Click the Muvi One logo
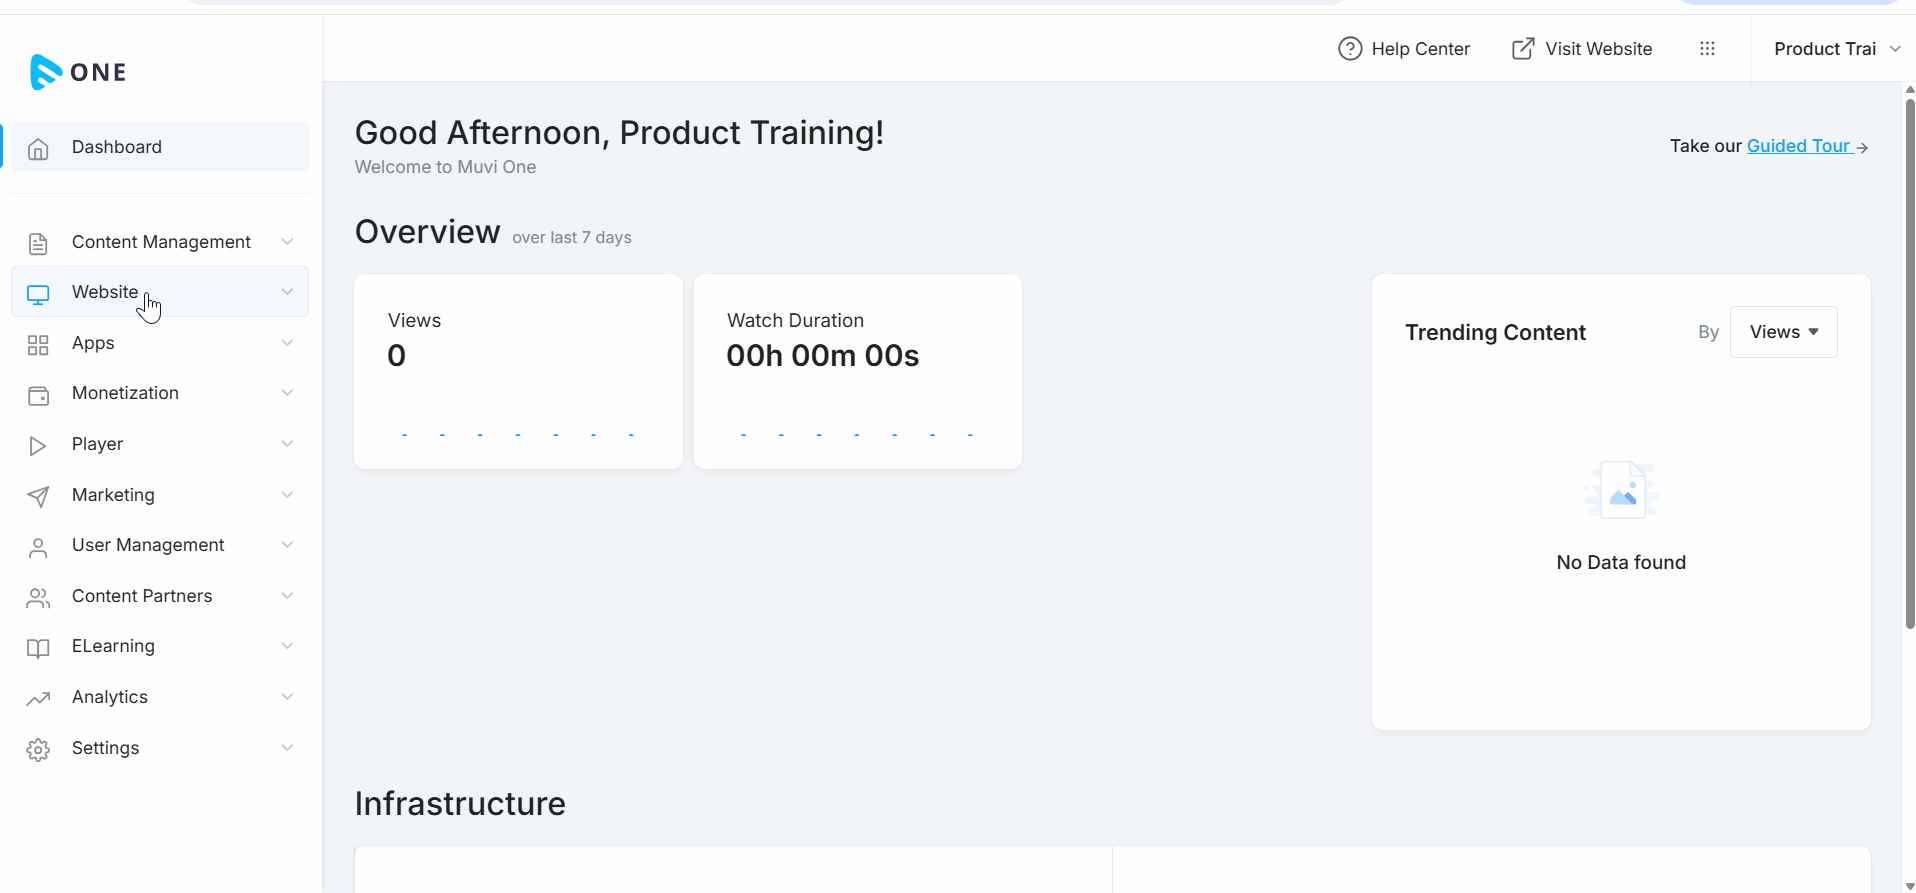 [x=78, y=72]
